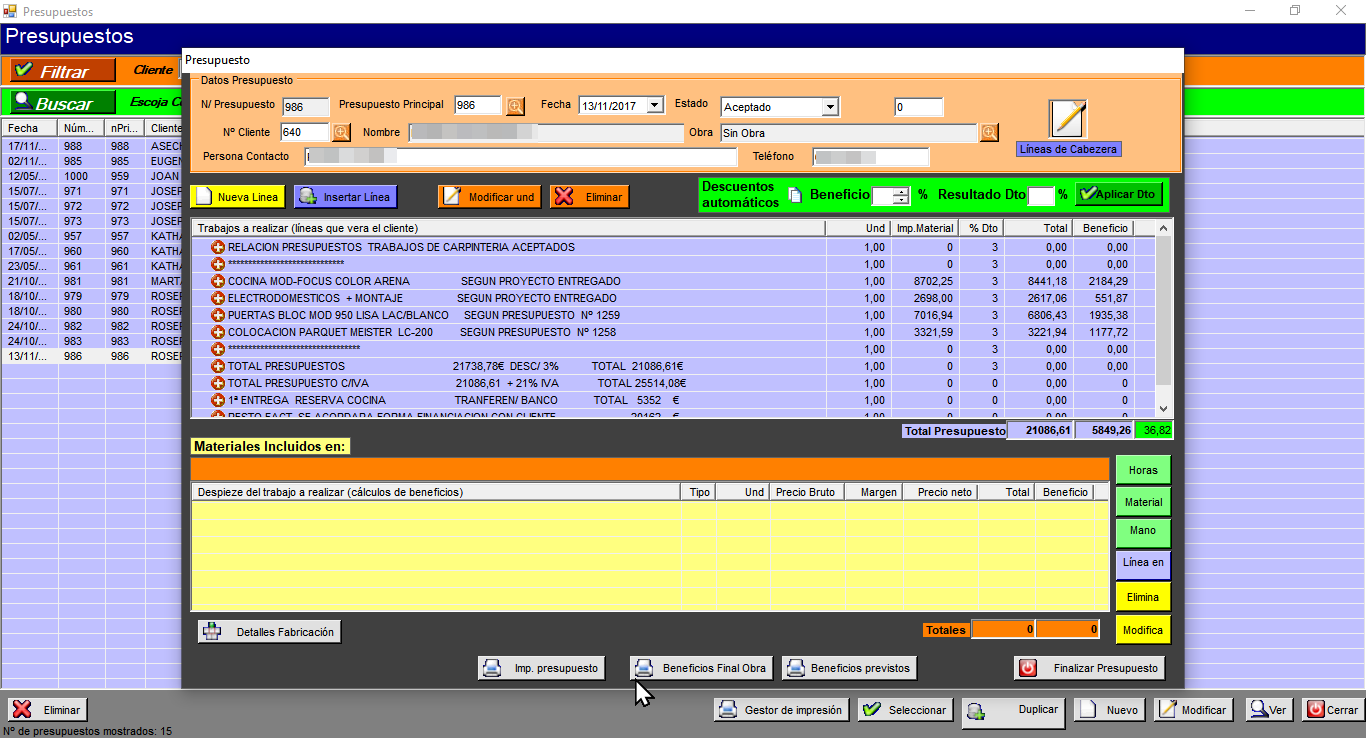Click Nueva Línea button

pos(236,197)
